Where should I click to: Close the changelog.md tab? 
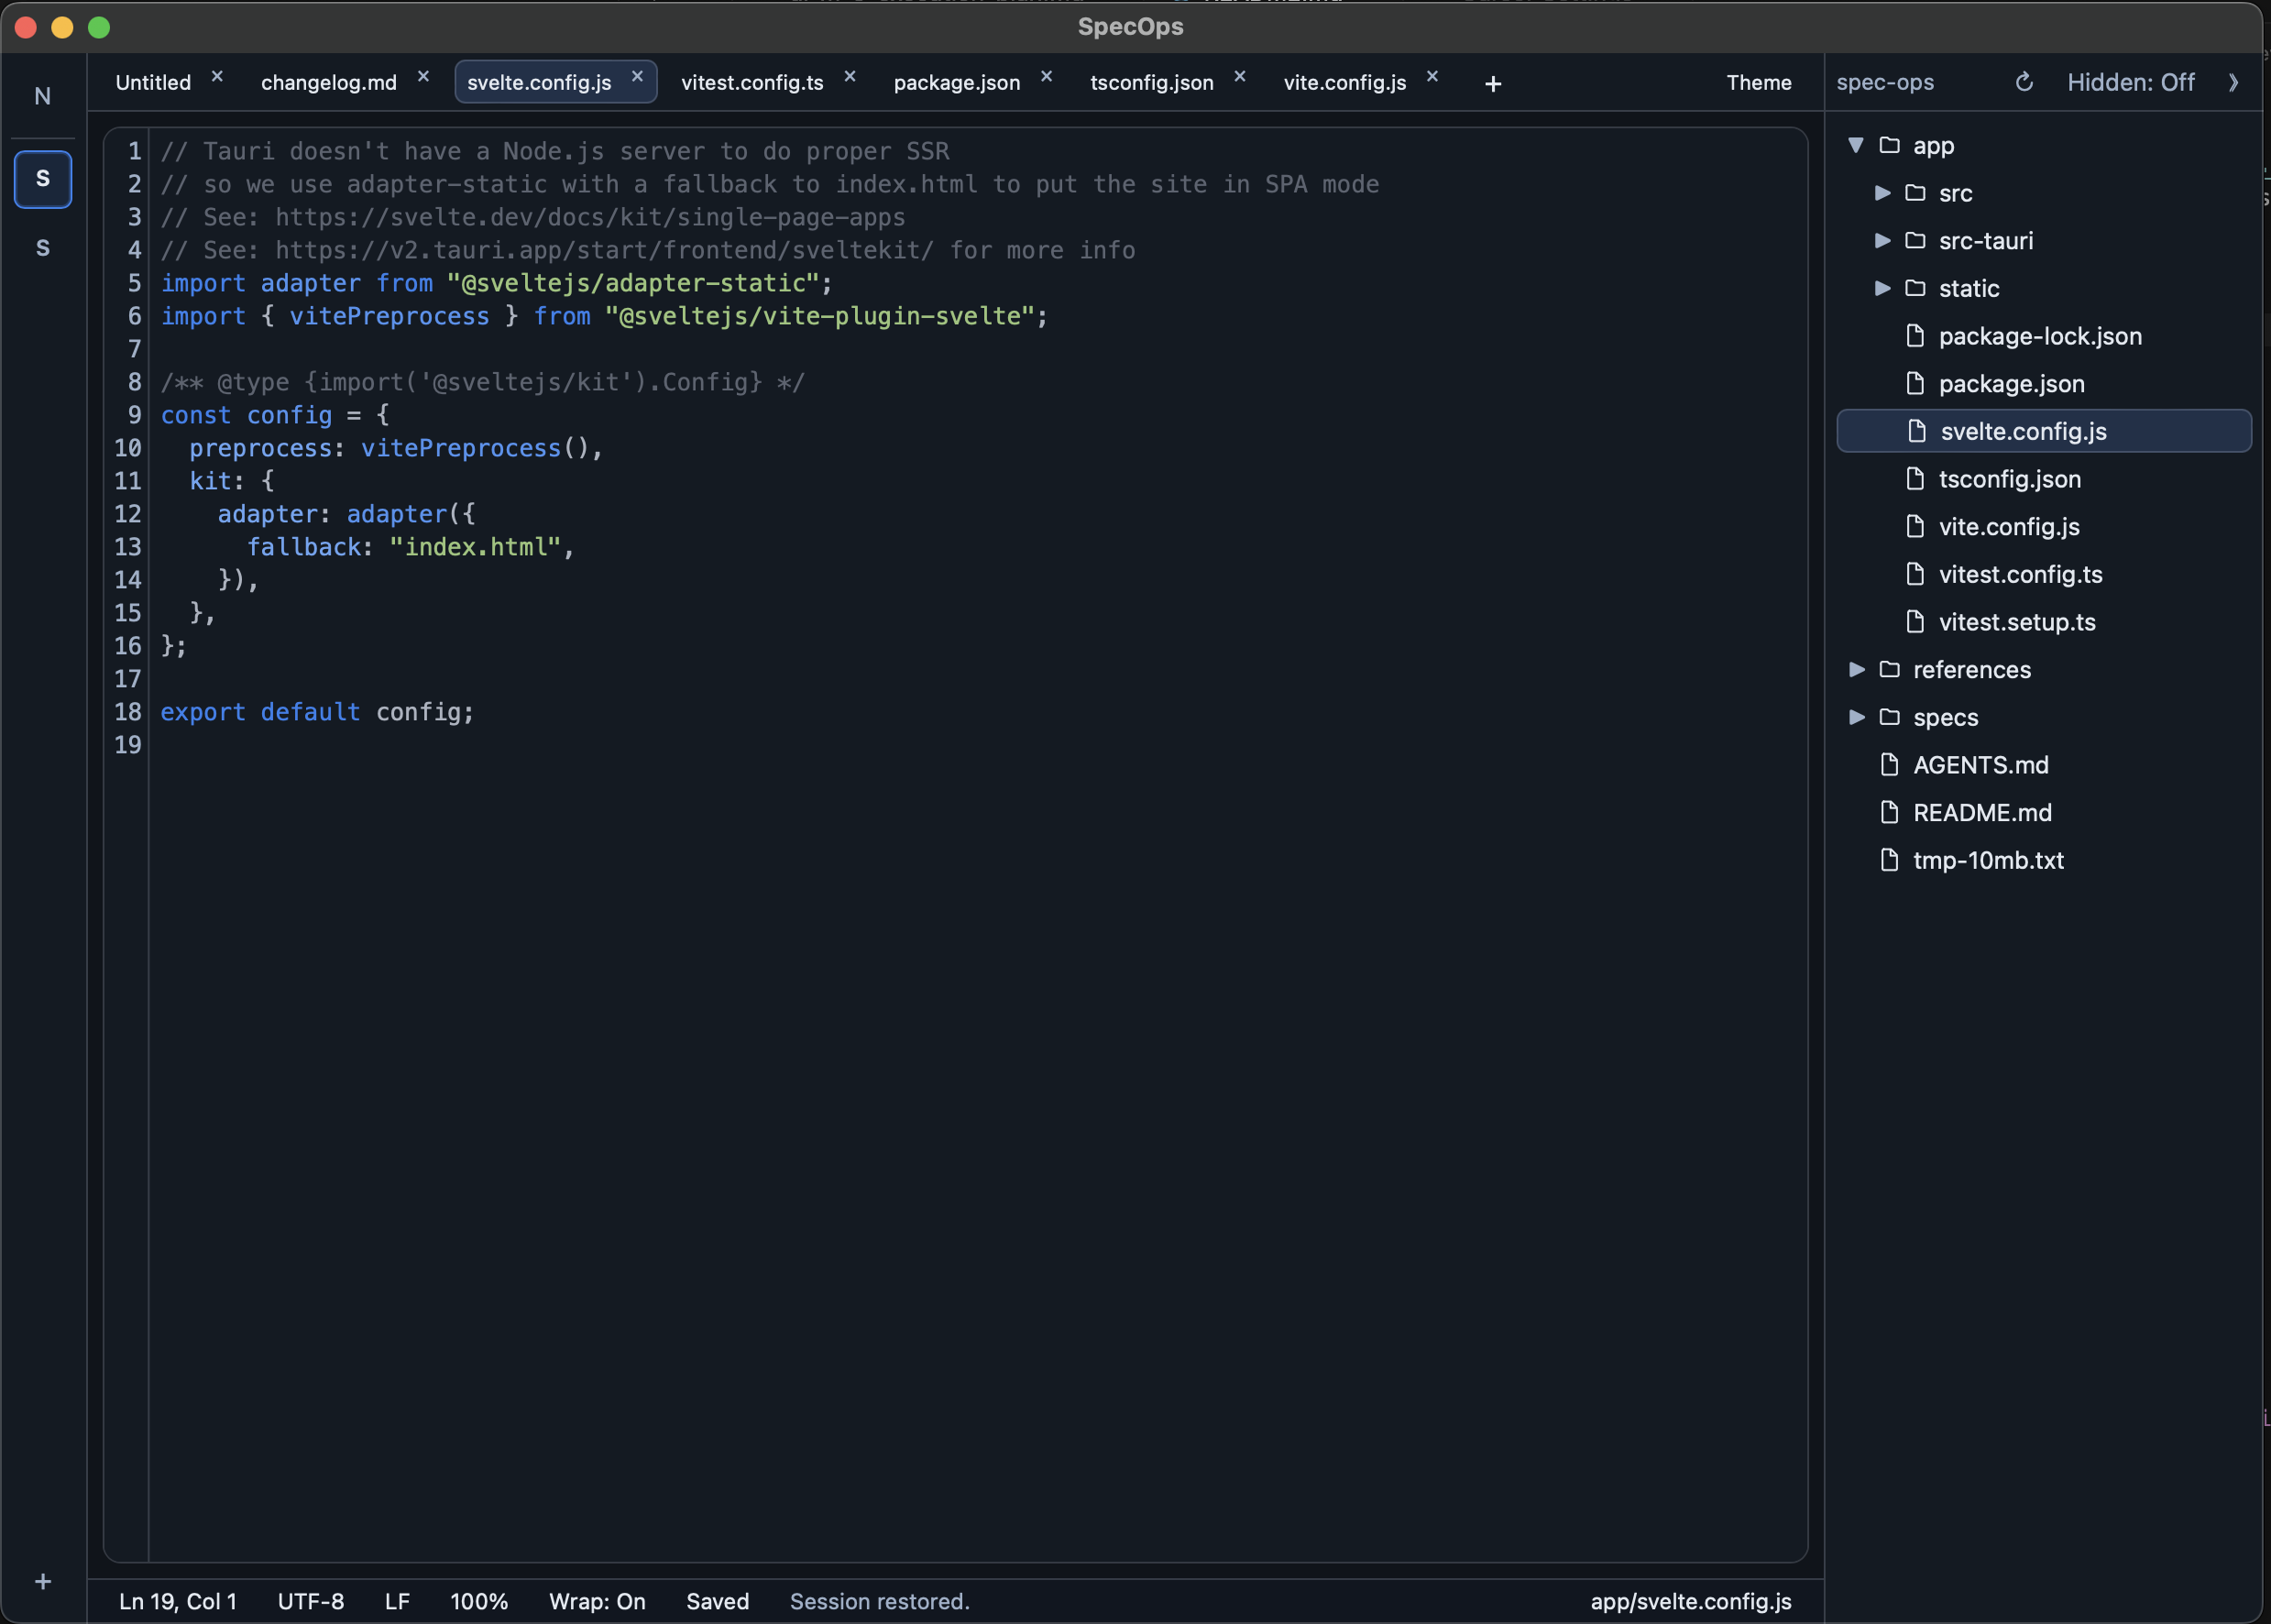pyautogui.click(x=423, y=76)
